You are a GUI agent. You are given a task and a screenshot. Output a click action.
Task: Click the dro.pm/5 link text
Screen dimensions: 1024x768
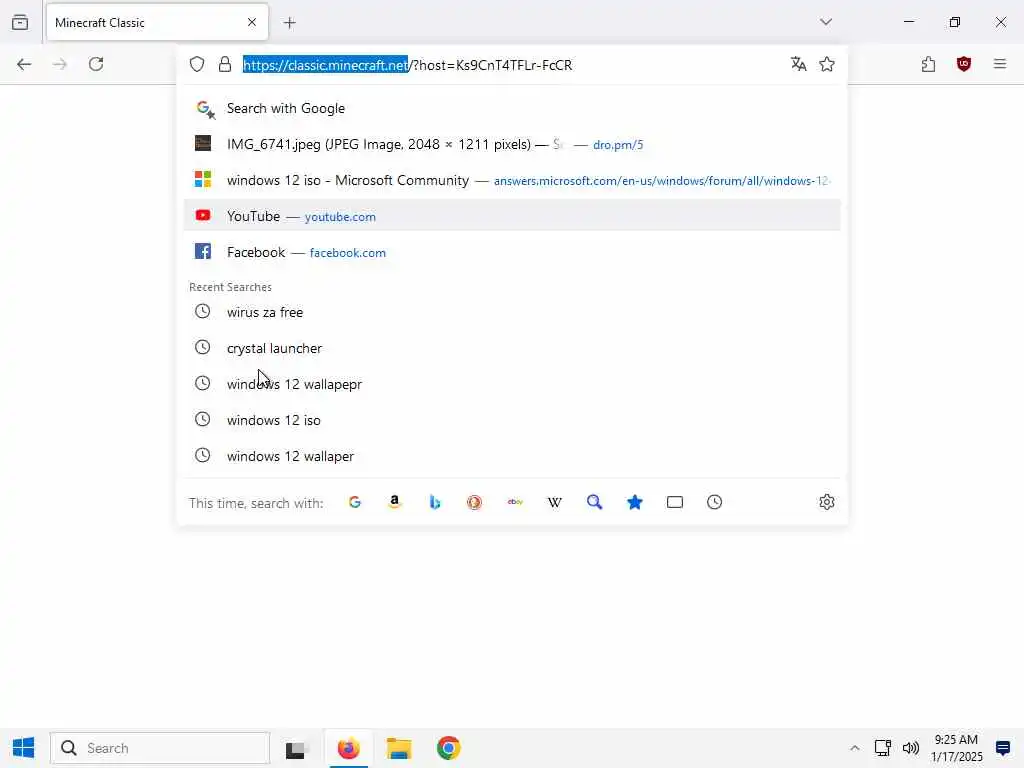(x=618, y=145)
